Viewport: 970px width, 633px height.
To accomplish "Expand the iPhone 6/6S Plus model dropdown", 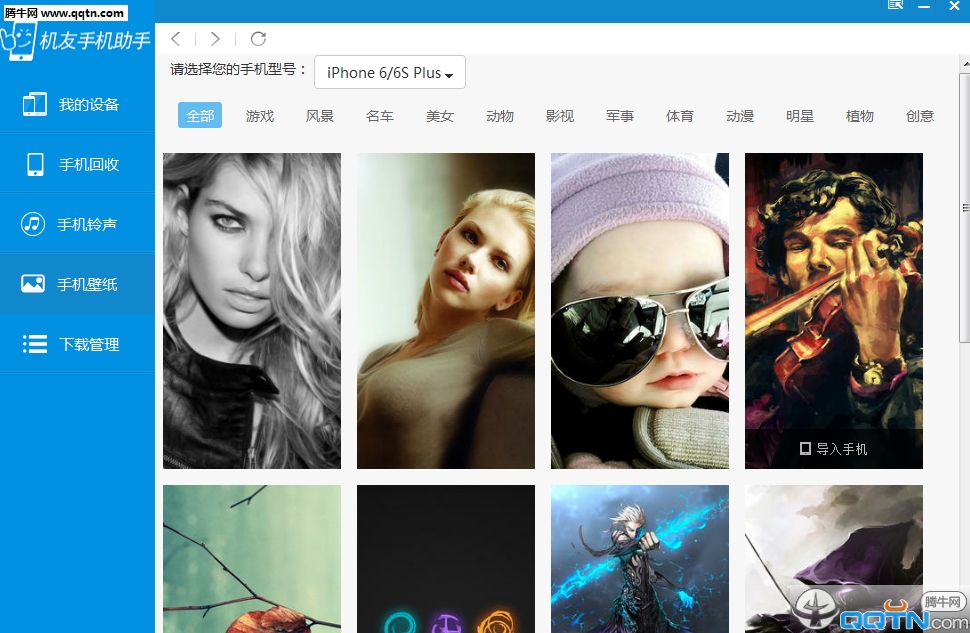I will [x=390, y=72].
